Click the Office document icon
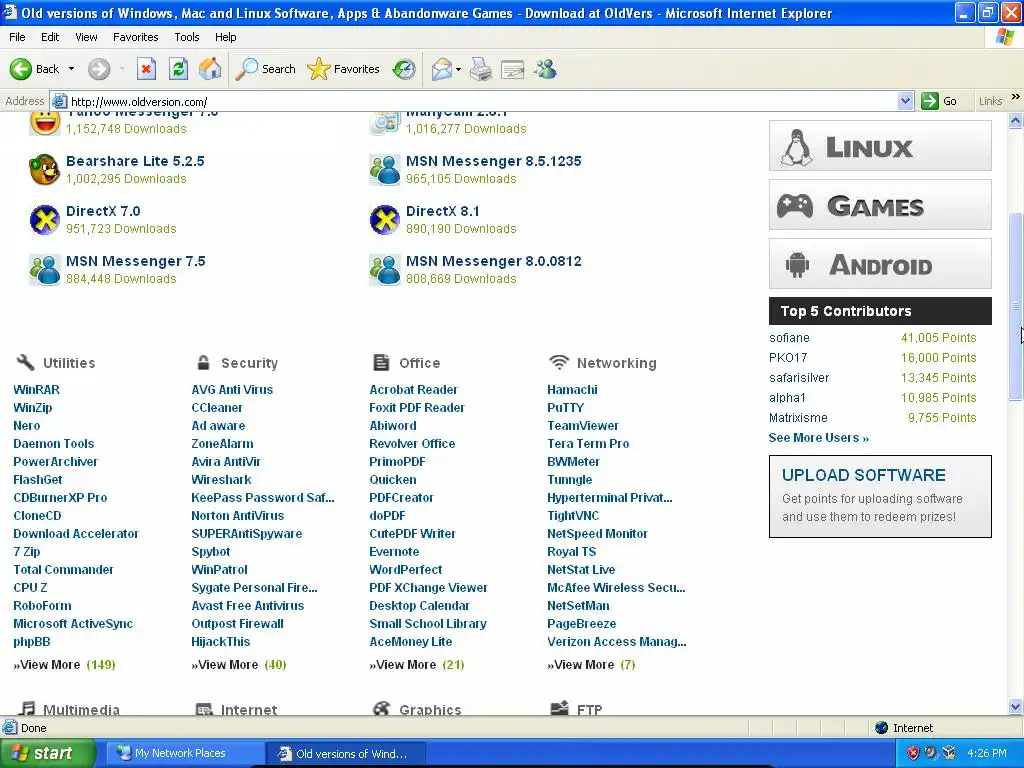 (x=381, y=362)
